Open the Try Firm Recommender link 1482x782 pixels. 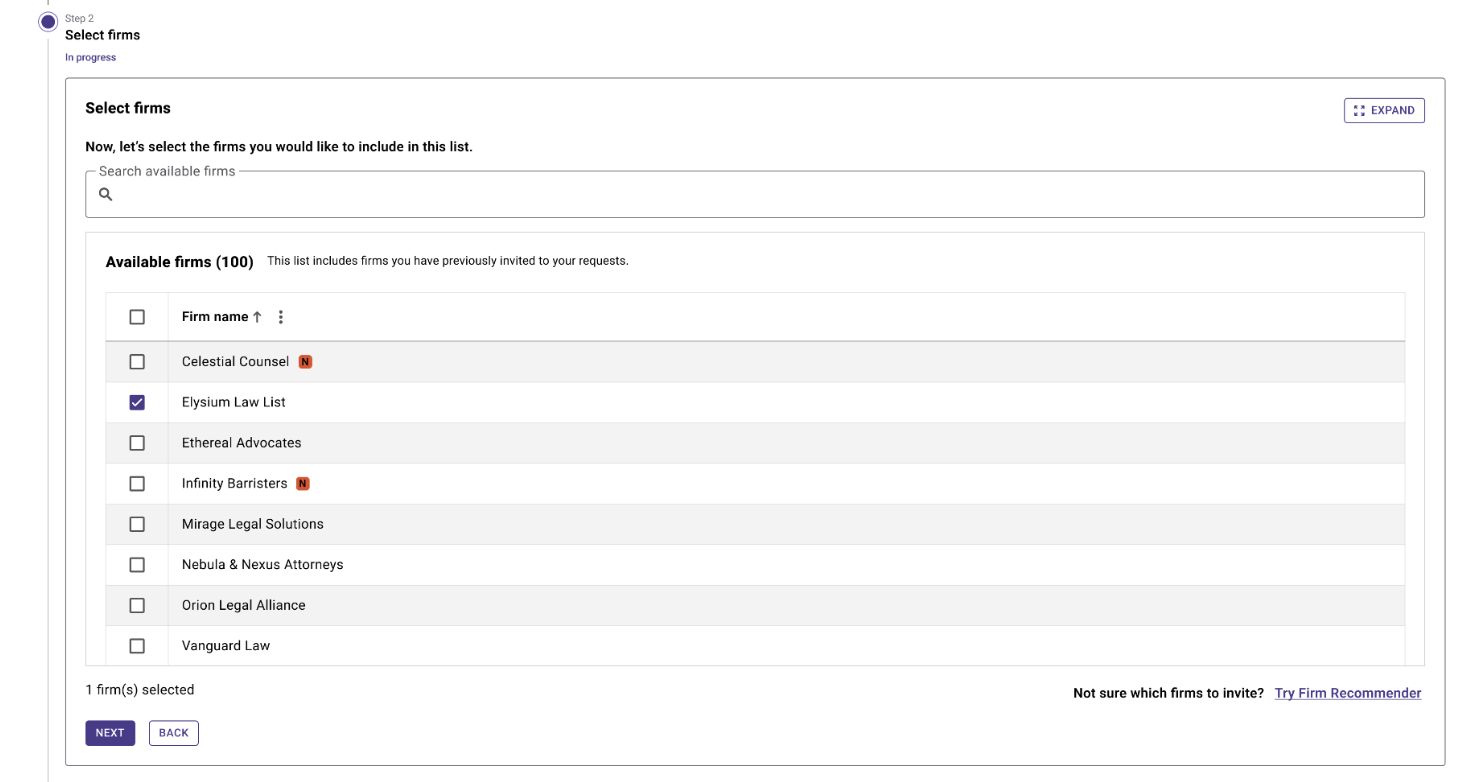coord(1348,693)
